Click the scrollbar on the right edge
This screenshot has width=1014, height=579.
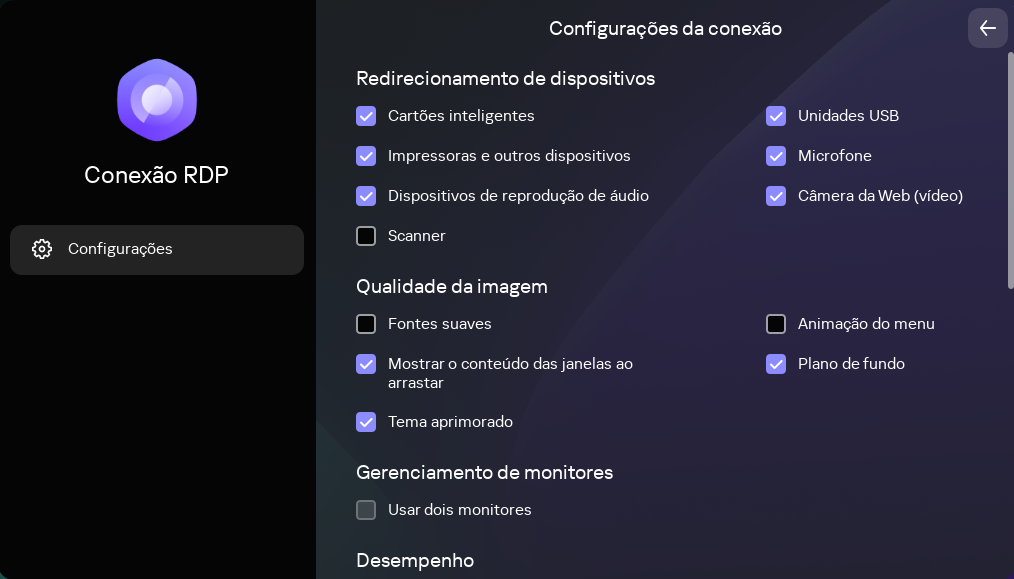pyautogui.click(x=1010, y=160)
